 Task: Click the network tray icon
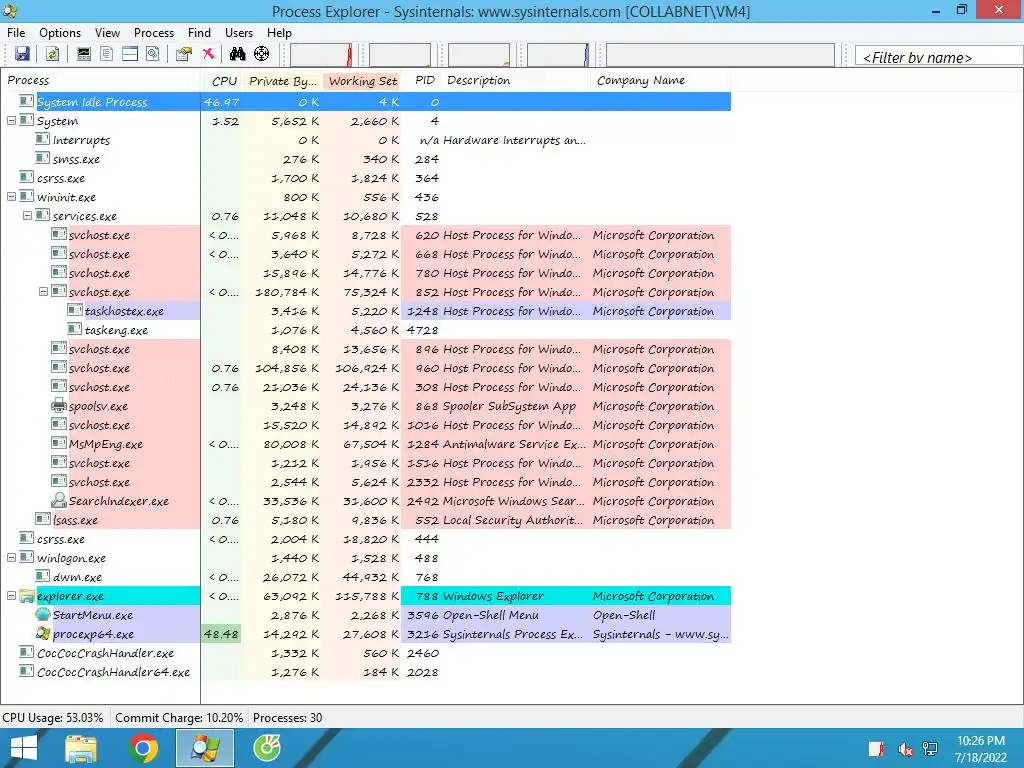click(x=930, y=750)
